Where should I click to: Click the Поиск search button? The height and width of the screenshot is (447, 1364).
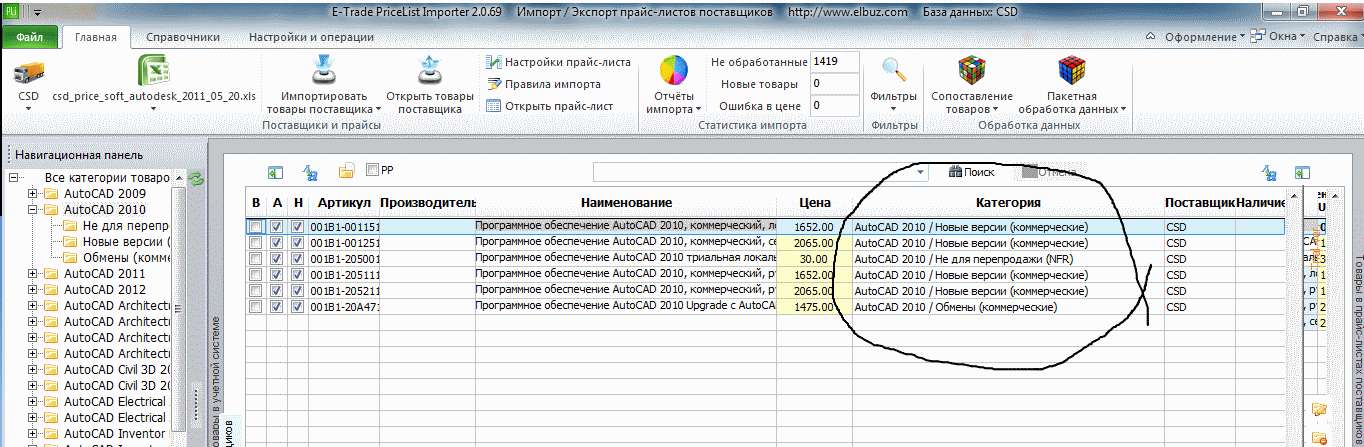pos(972,172)
